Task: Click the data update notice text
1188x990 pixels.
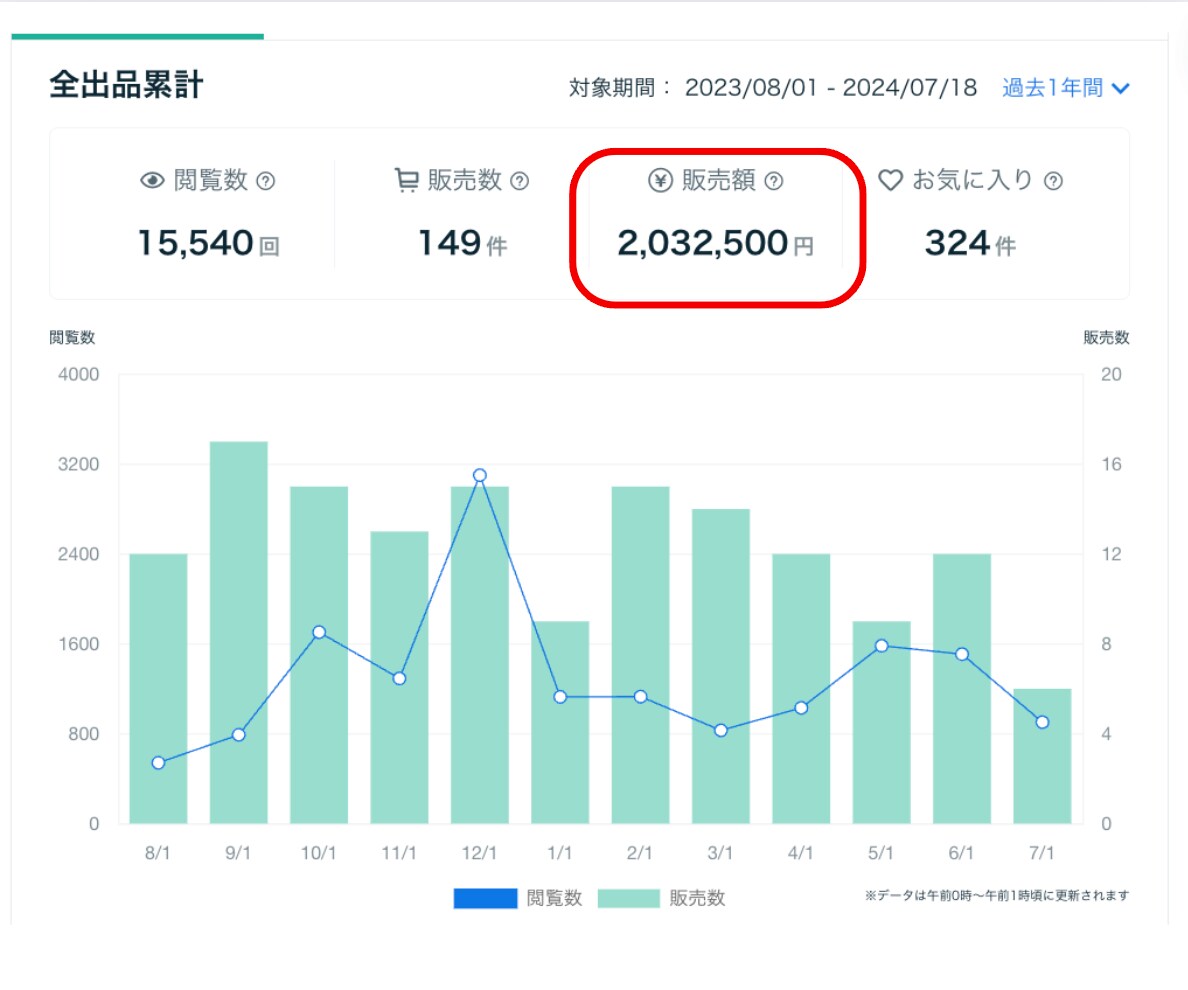Action: (x=997, y=895)
